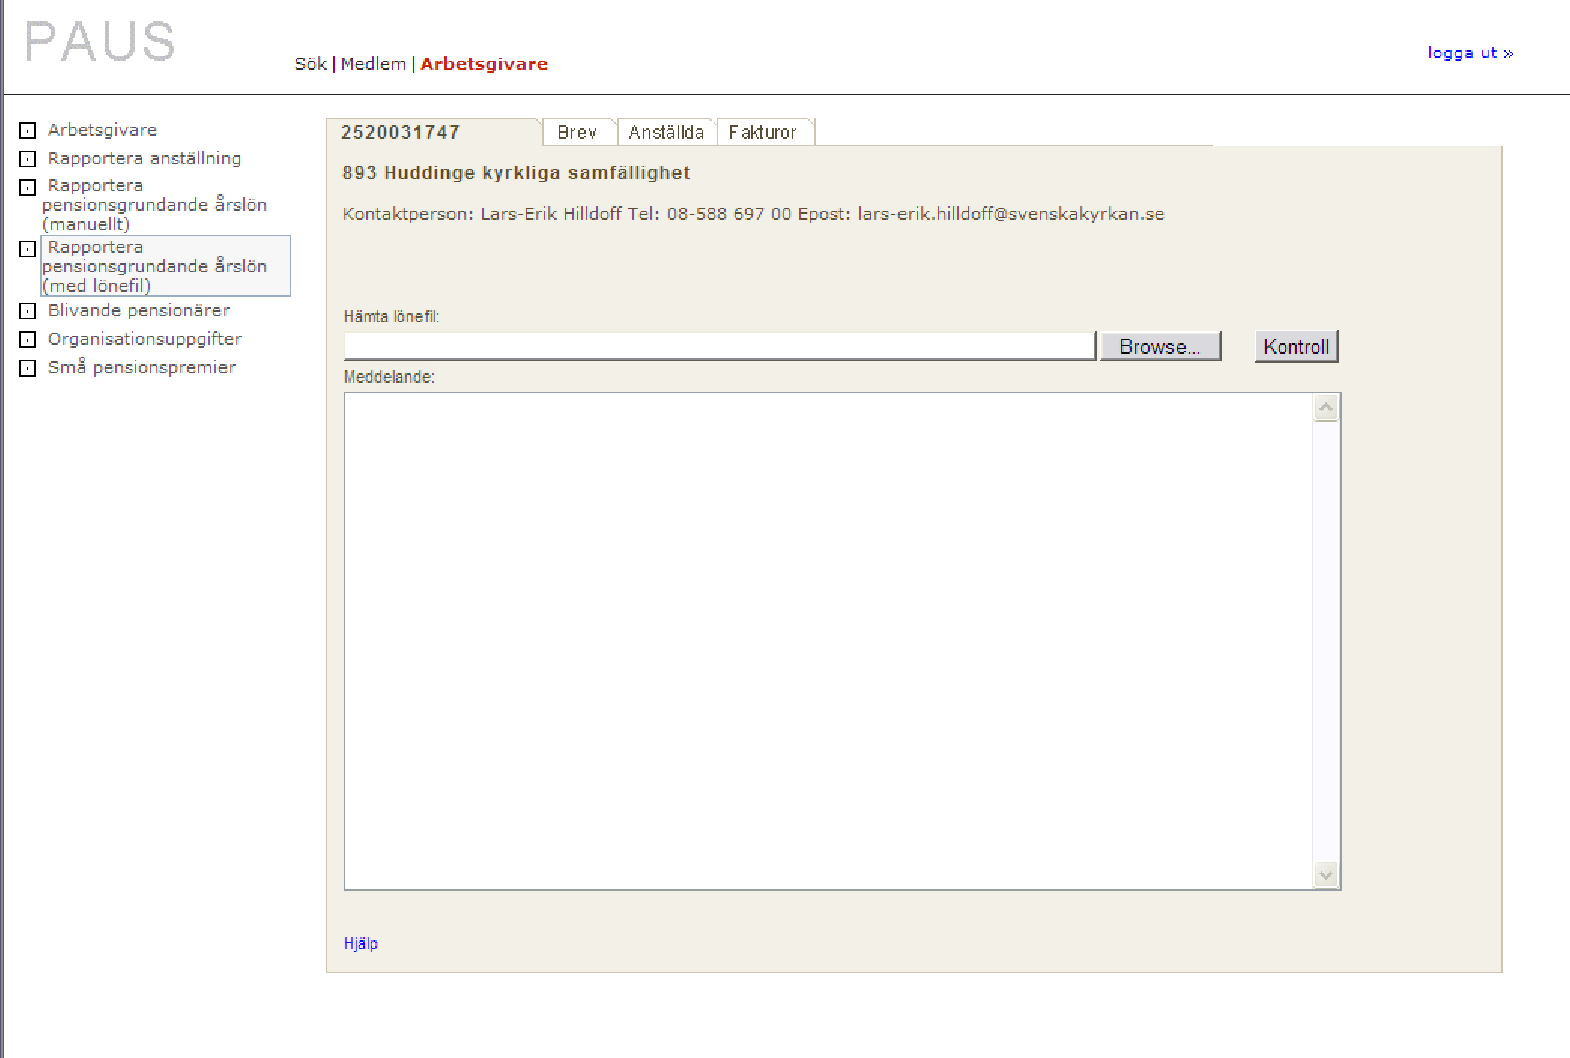Click the email lars-erik.hilldoff@svenskakyrkan.se text
1570x1058 pixels.
tap(1011, 214)
